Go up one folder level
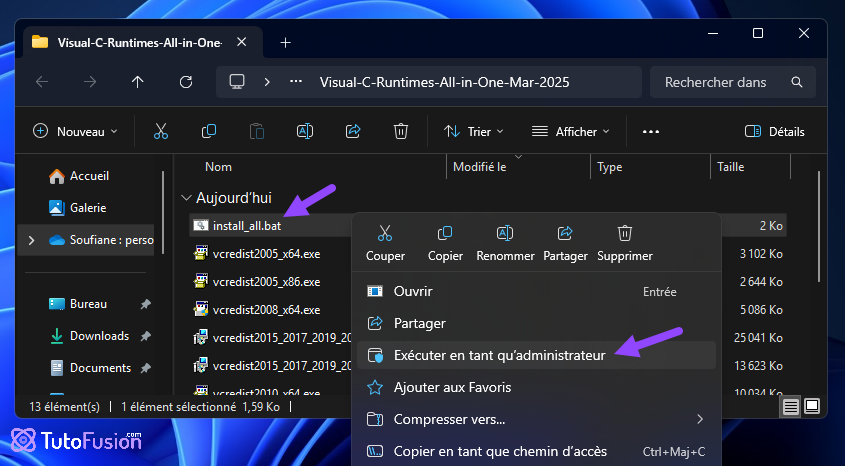The image size is (845, 466). 138,82
